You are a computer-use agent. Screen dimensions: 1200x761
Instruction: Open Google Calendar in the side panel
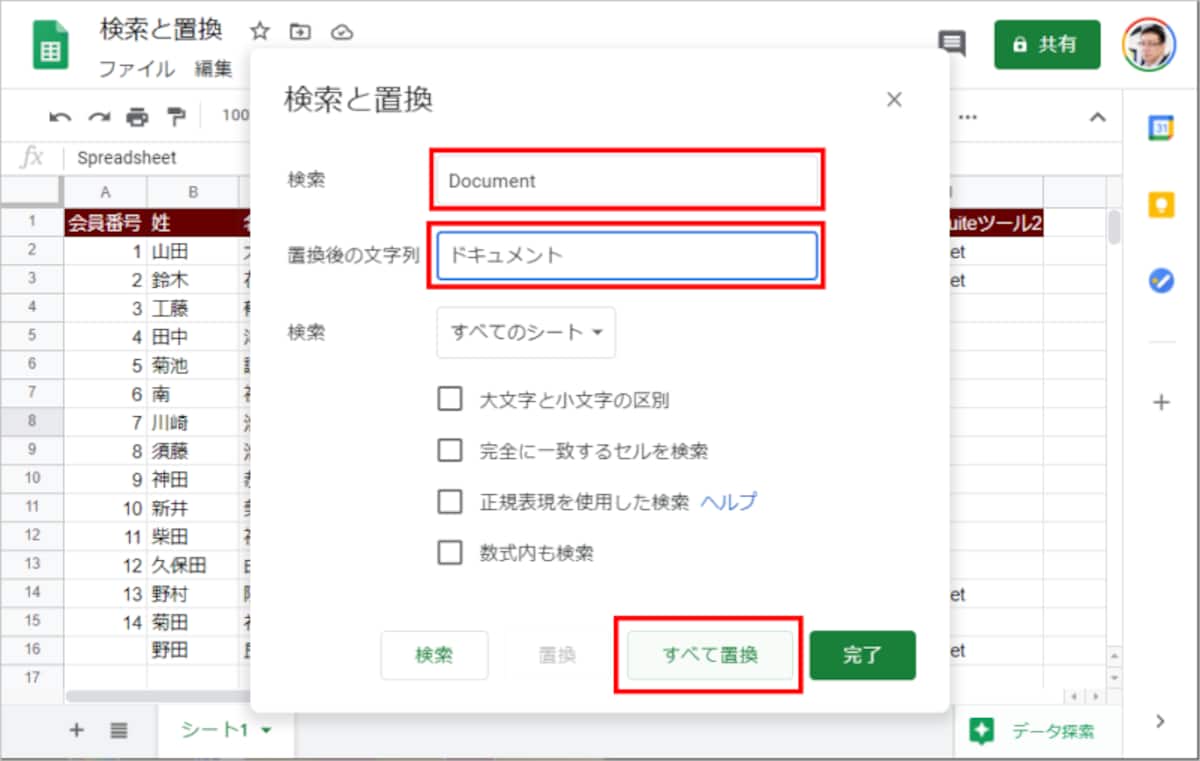click(x=1160, y=128)
